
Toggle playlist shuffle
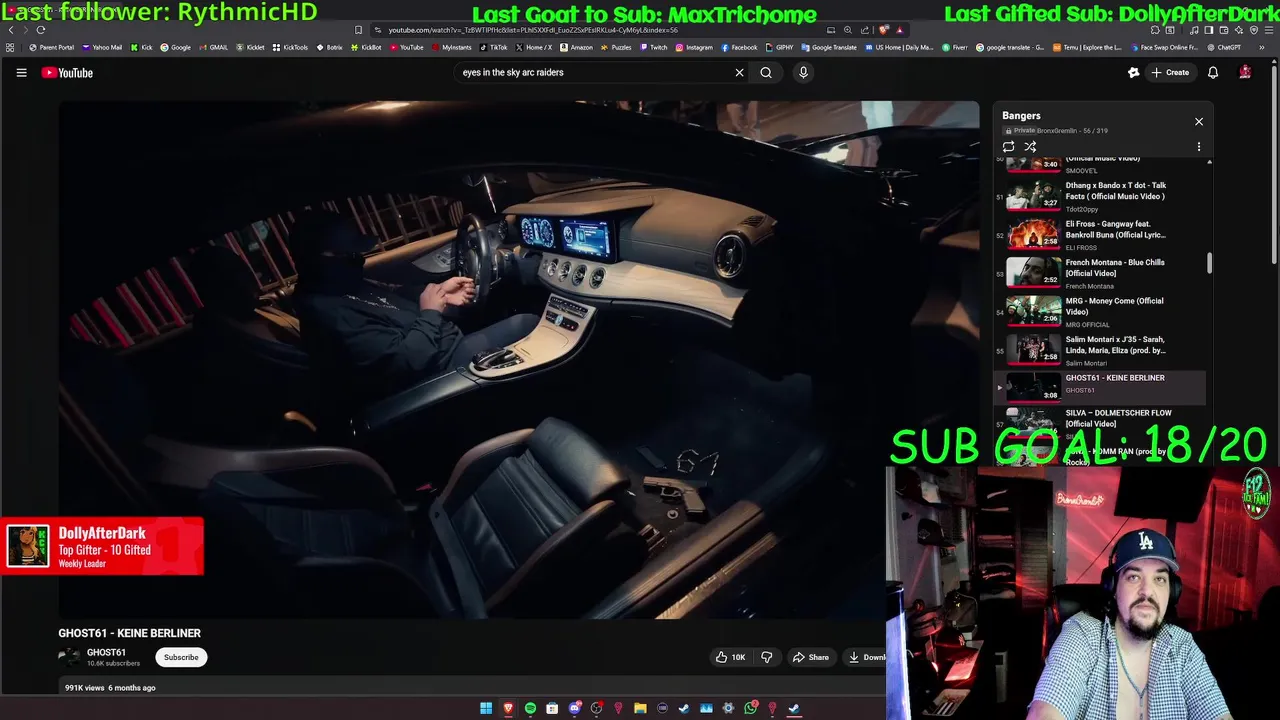pyautogui.click(x=1030, y=147)
